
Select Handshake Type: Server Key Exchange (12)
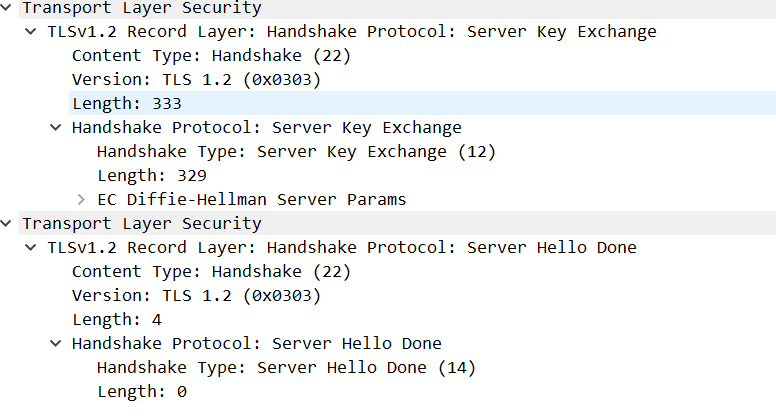[296, 152]
